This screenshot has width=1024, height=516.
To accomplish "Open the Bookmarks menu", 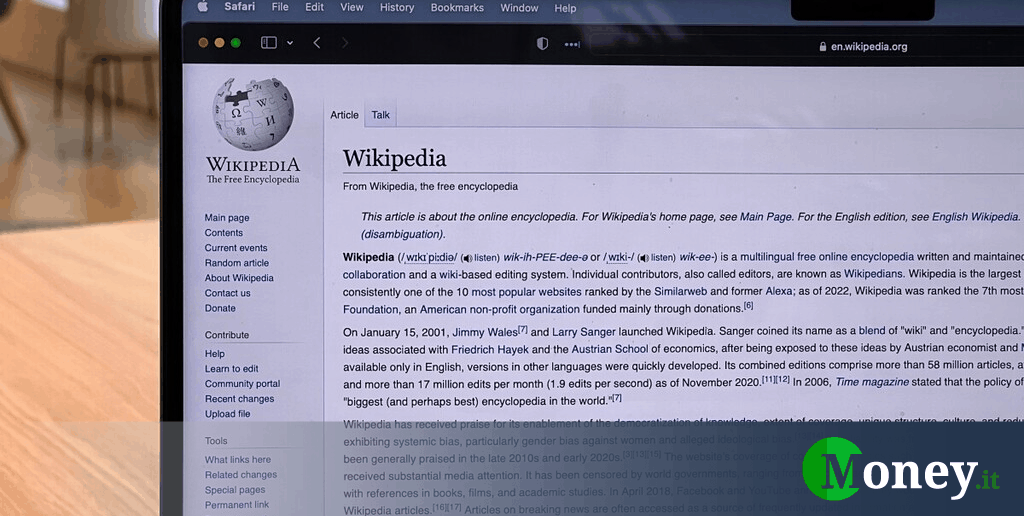I will [456, 8].
